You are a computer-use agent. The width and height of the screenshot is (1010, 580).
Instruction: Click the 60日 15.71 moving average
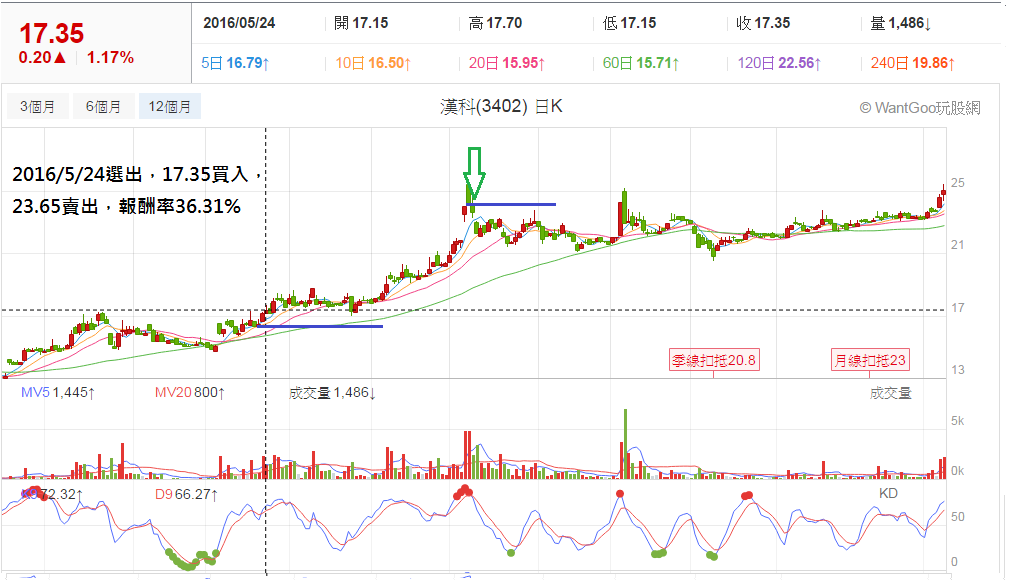point(641,63)
